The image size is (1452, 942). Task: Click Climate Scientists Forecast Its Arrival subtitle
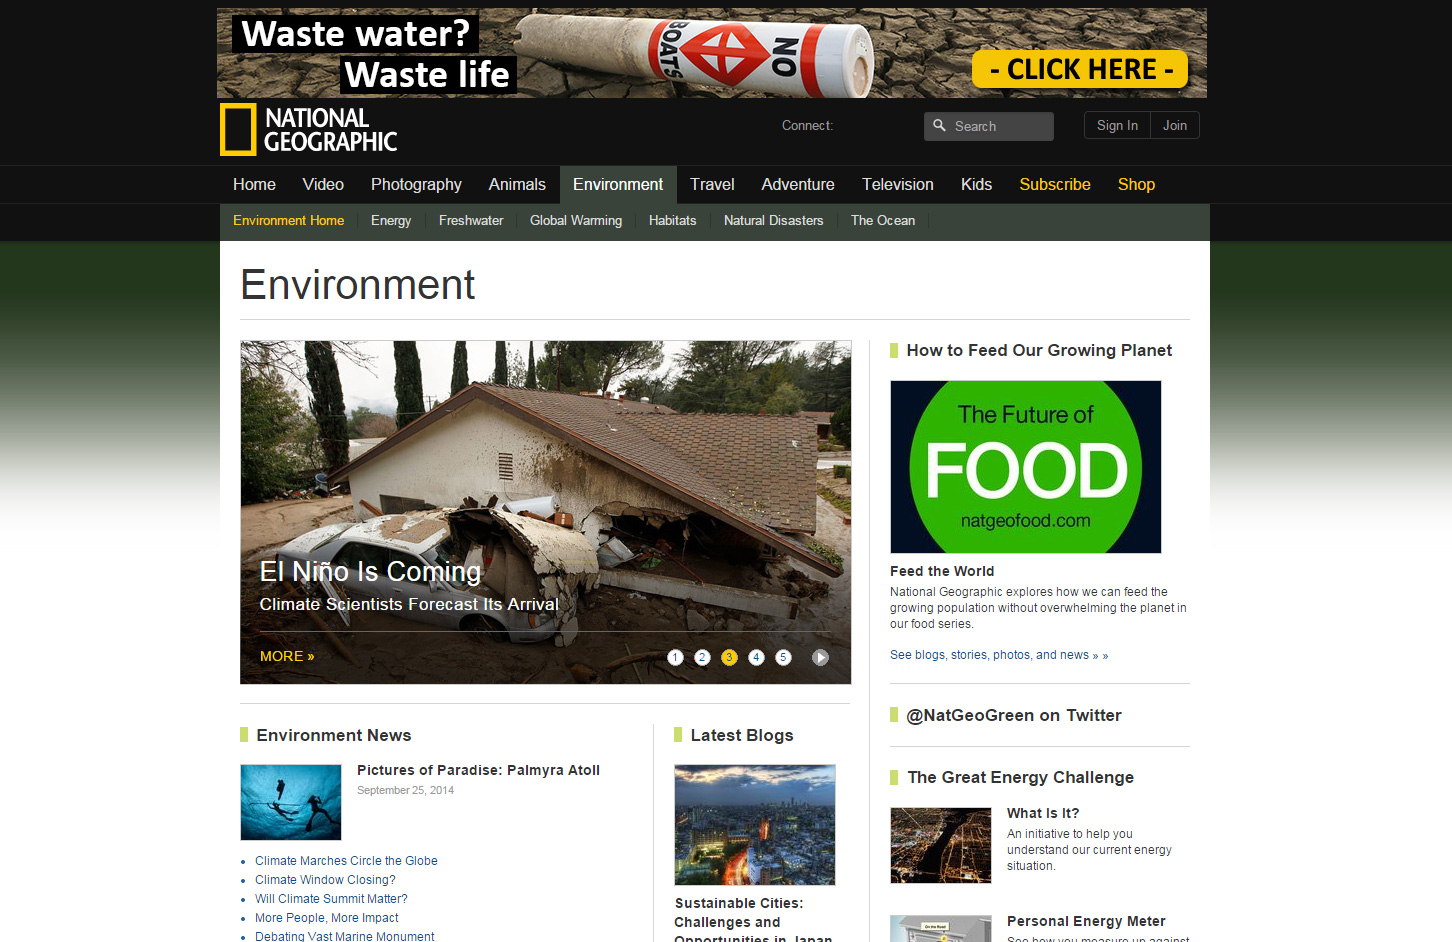pos(409,604)
